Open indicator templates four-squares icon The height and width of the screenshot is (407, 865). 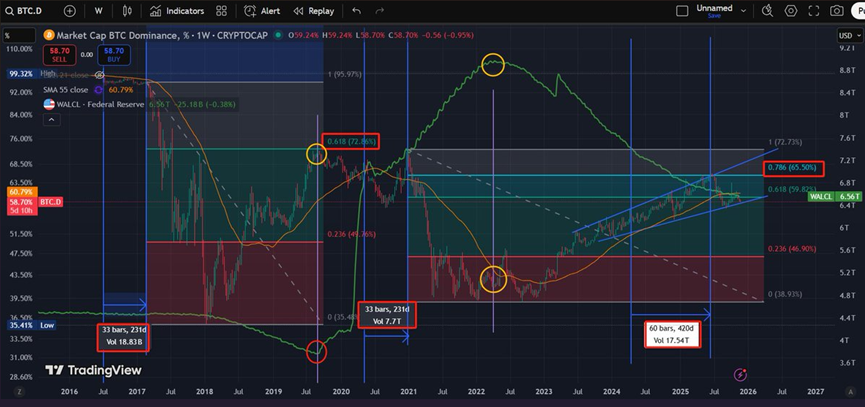[222, 11]
